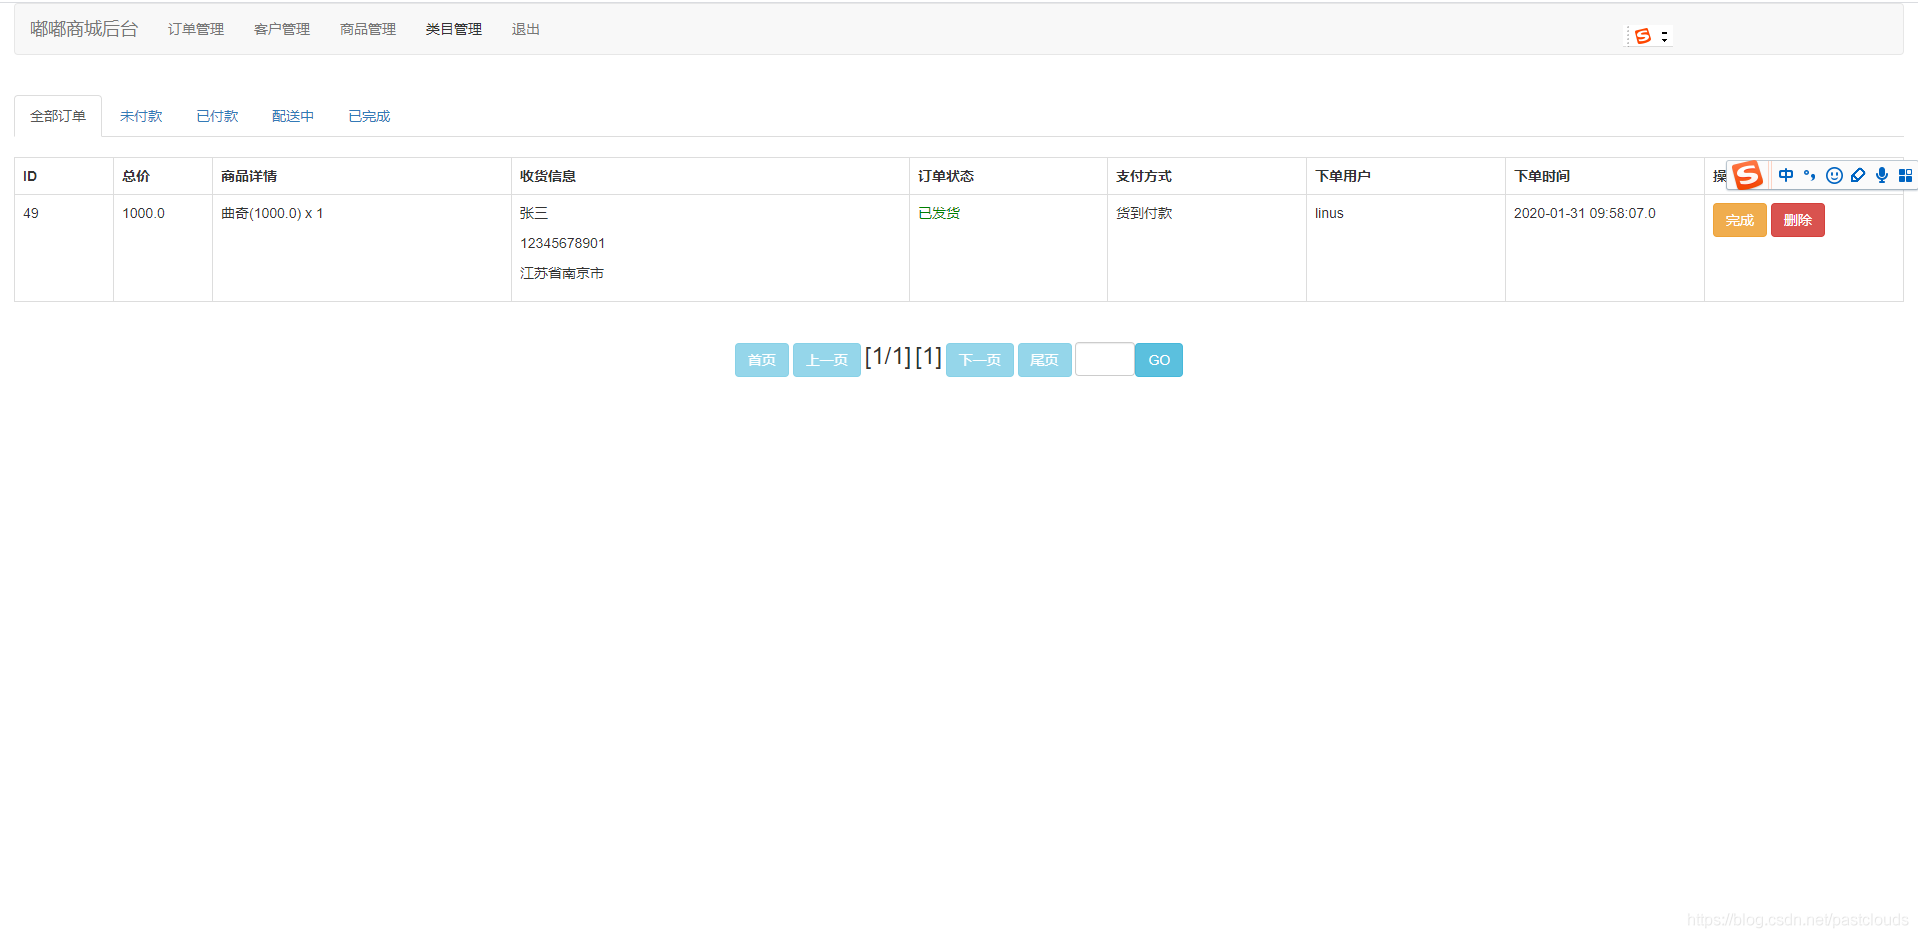Click product detail 曲奇(1000.0) x 1
The width and height of the screenshot is (1918, 938).
coord(272,213)
